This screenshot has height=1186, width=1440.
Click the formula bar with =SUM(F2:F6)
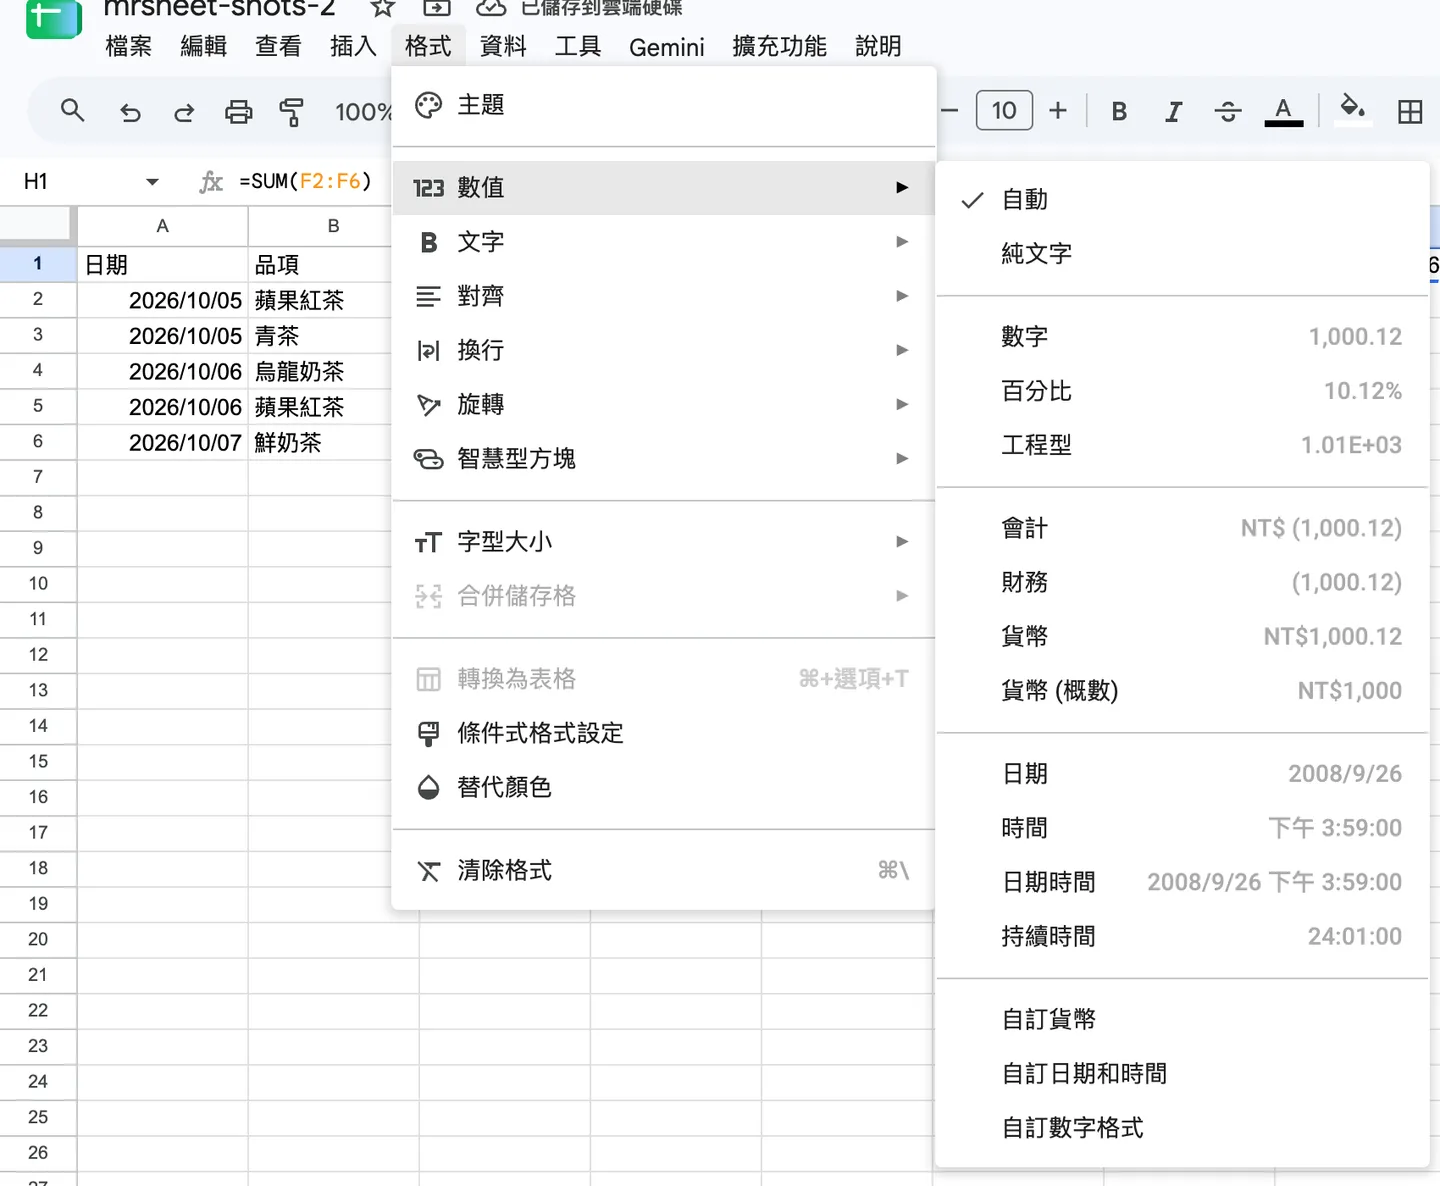point(305,181)
